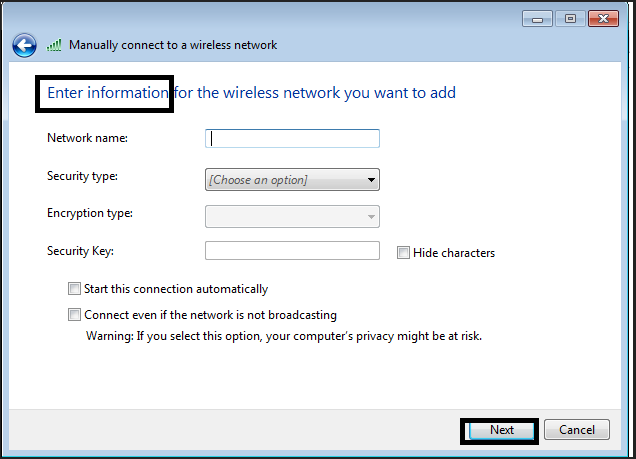The width and height of the screenshot is (636, 459).
Task: Close the dialog with the red X
Action: coord(603,19)
